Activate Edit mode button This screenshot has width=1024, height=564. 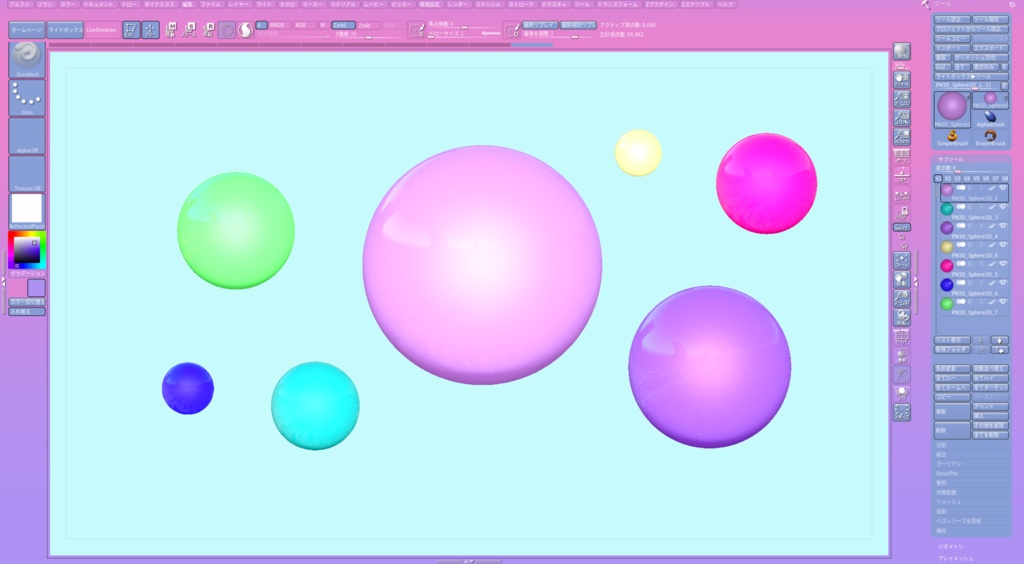(x=131, y=30)
